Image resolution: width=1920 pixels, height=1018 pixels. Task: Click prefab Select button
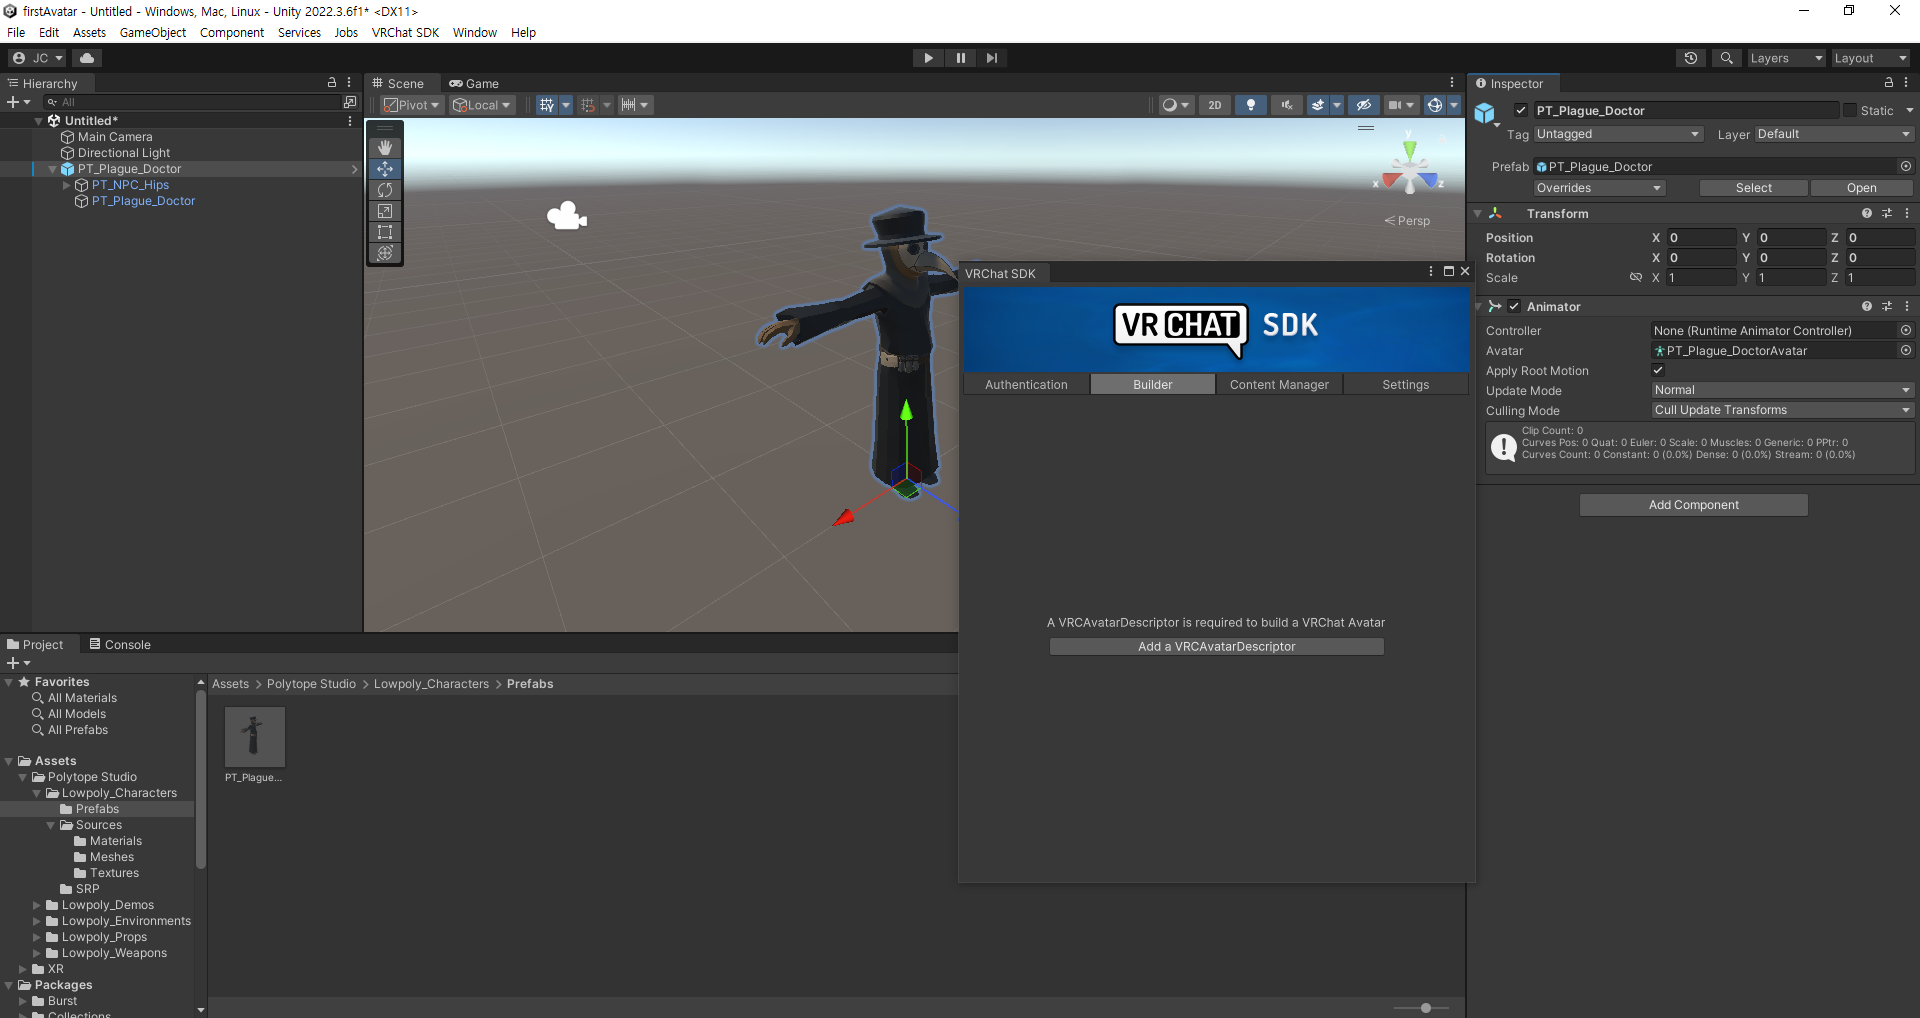point(1753,188)
